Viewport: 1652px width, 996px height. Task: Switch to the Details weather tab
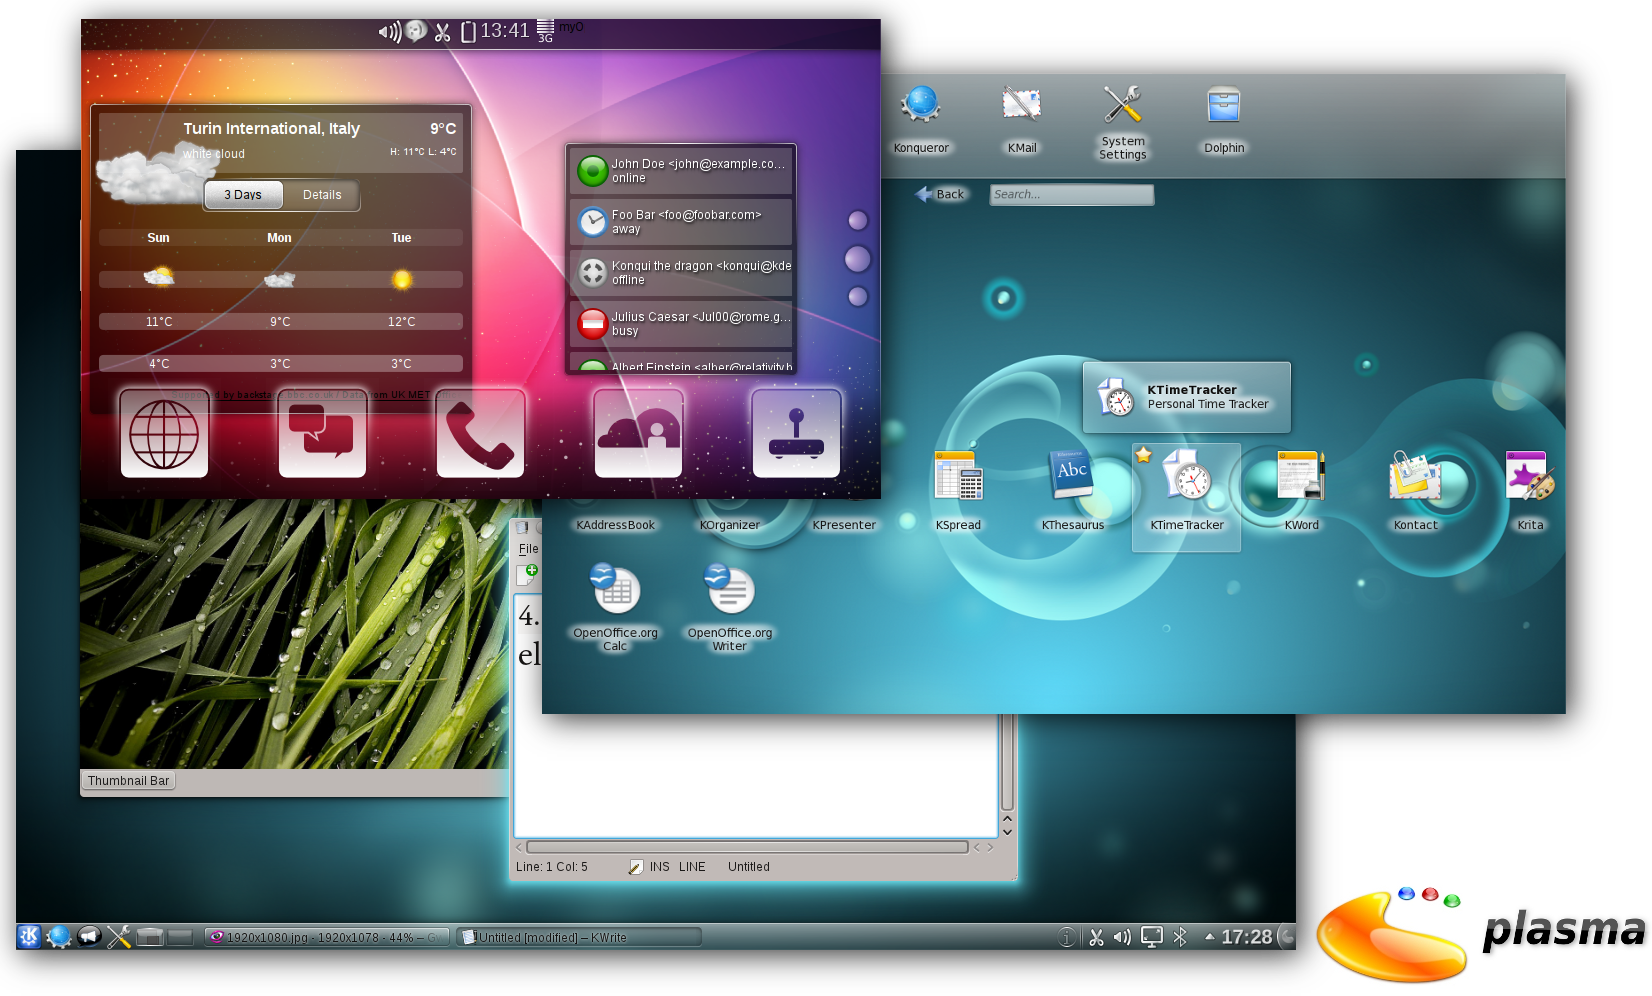click(322, 195)
